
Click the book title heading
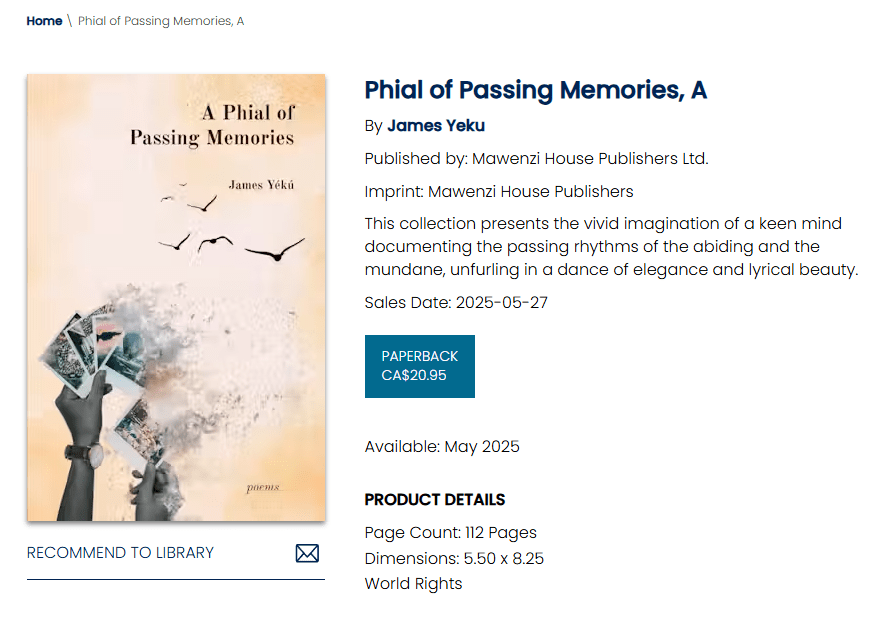pyautogui.click(x=535, y=90)
